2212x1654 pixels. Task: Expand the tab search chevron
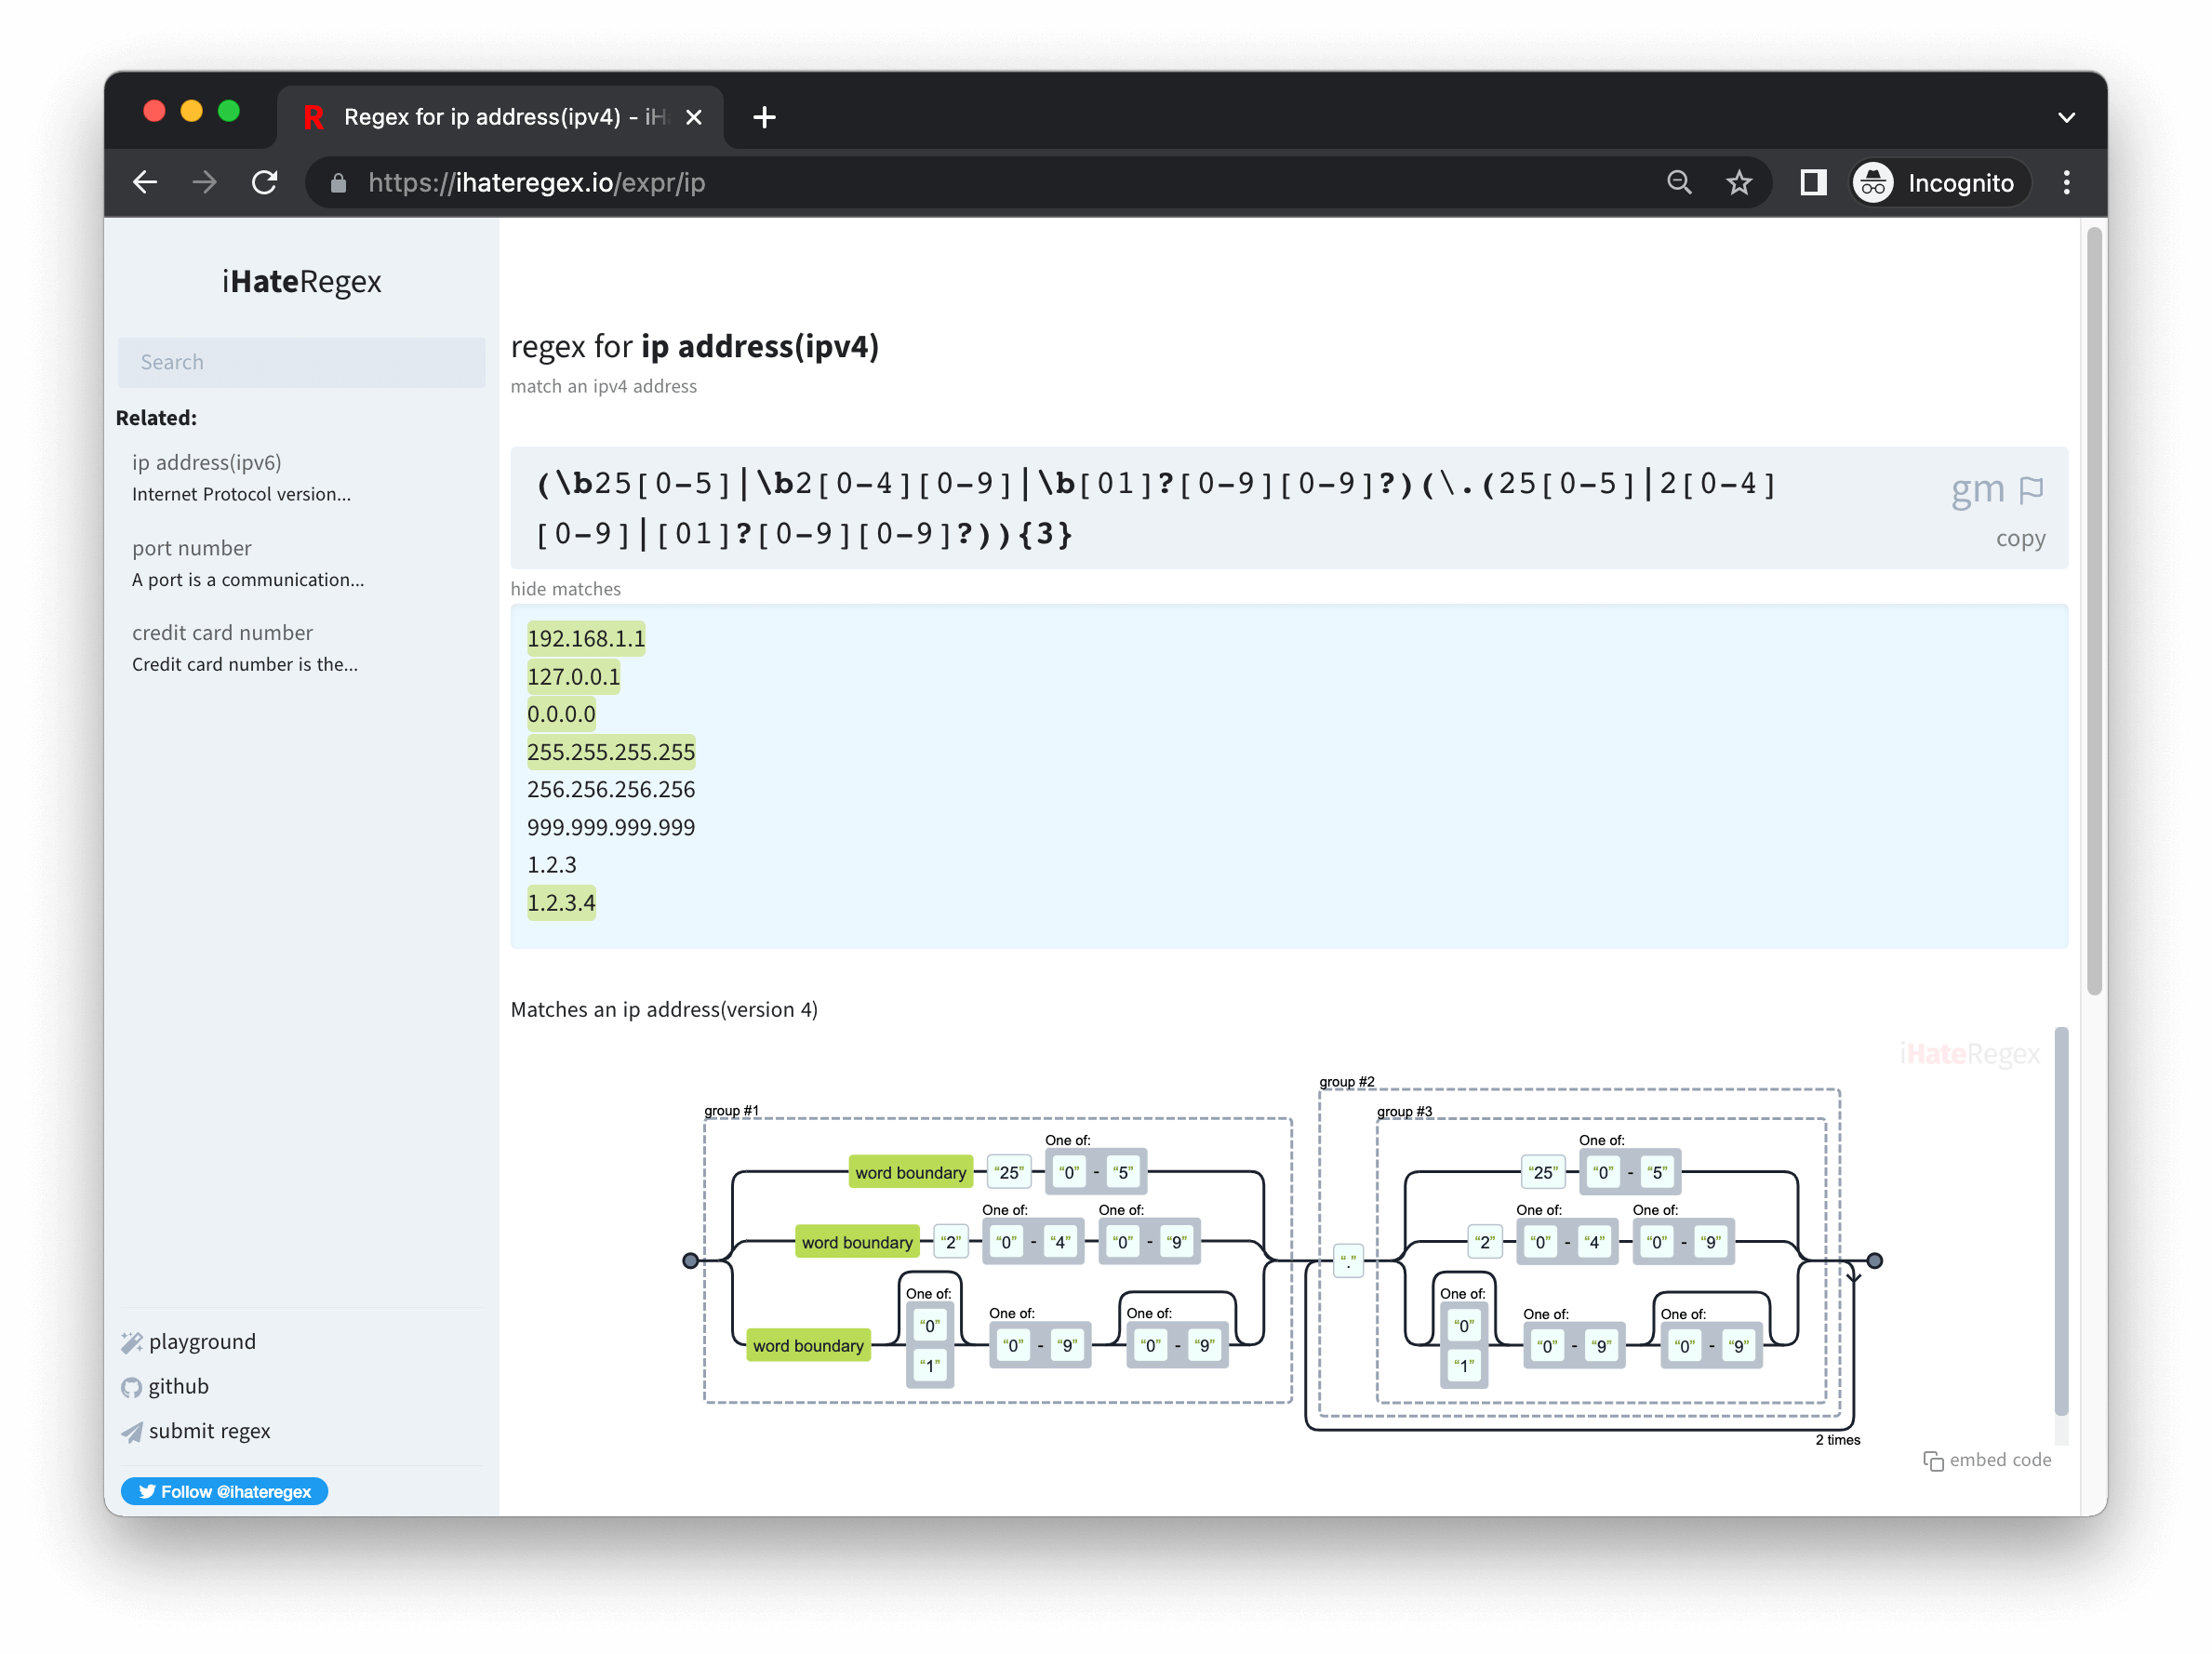(x=2066, y=118)
